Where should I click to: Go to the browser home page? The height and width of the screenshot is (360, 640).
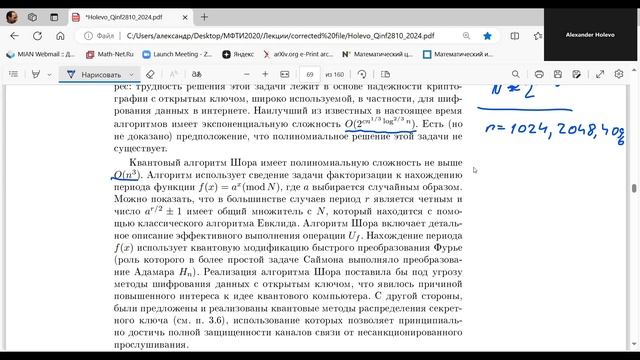coord(60,36)
